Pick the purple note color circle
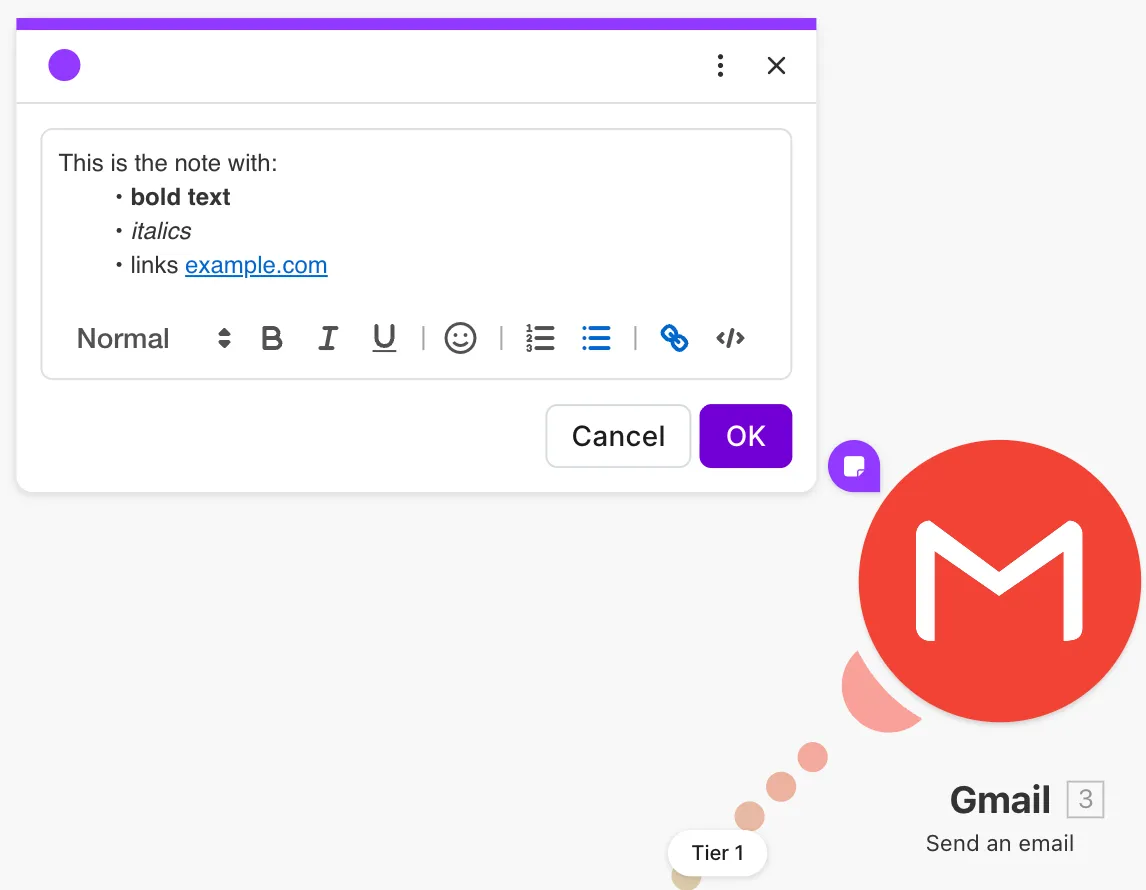This screenshot has height=890, width=1146. (64, 65)
